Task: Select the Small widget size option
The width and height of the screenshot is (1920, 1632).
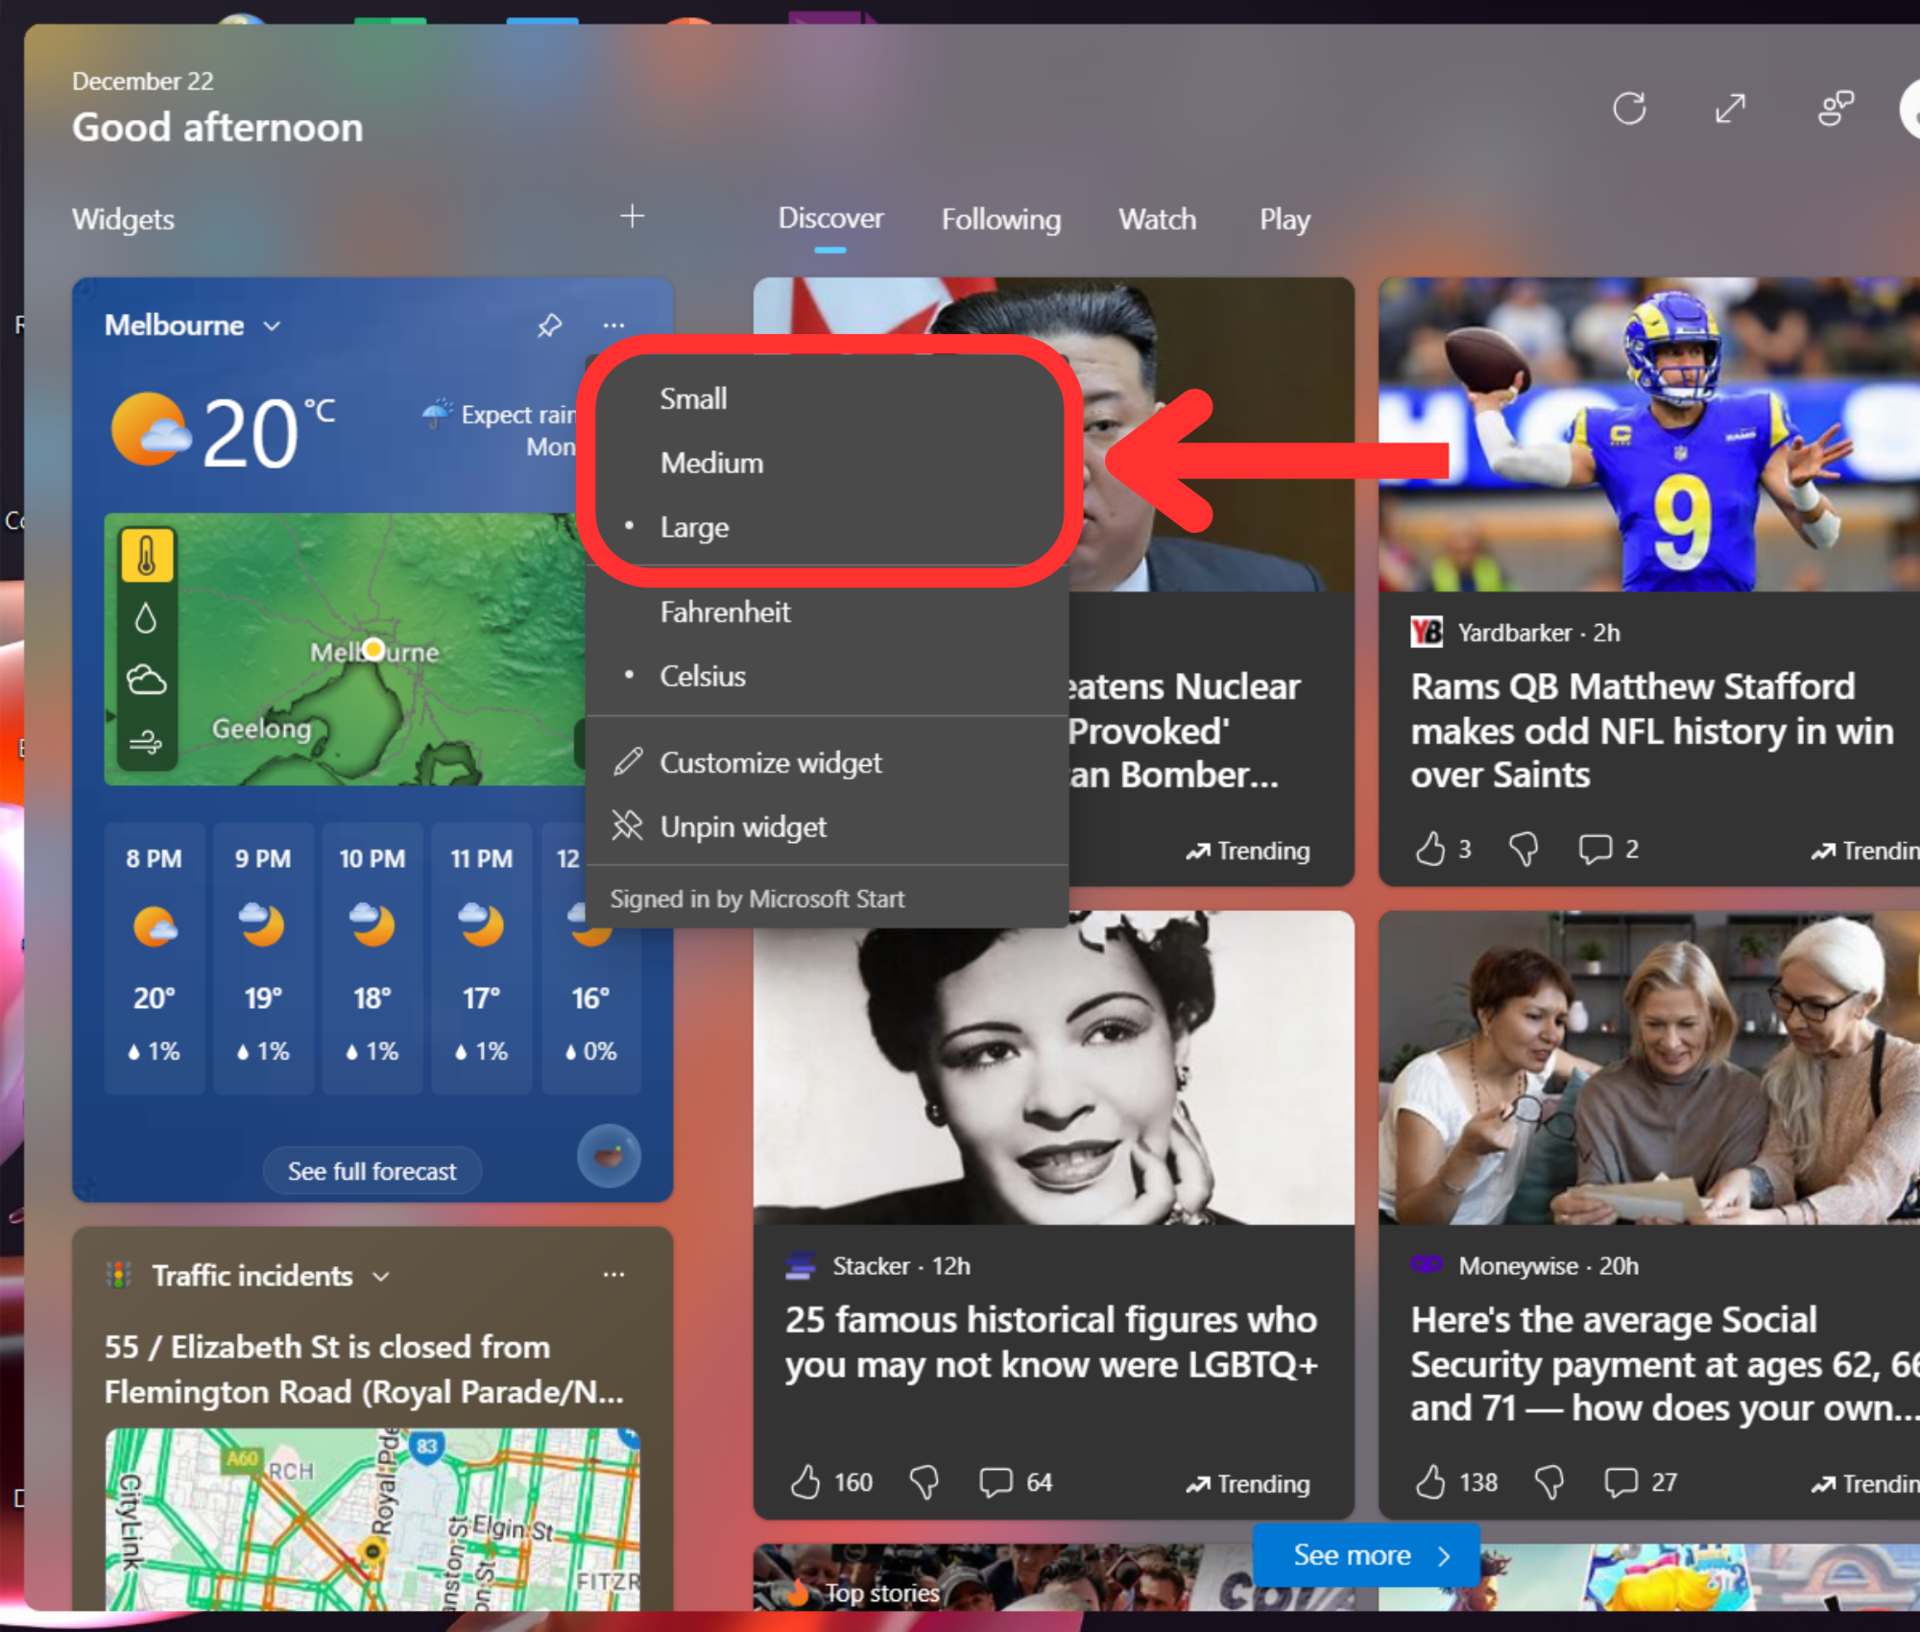Action: [x=693, y=399]
